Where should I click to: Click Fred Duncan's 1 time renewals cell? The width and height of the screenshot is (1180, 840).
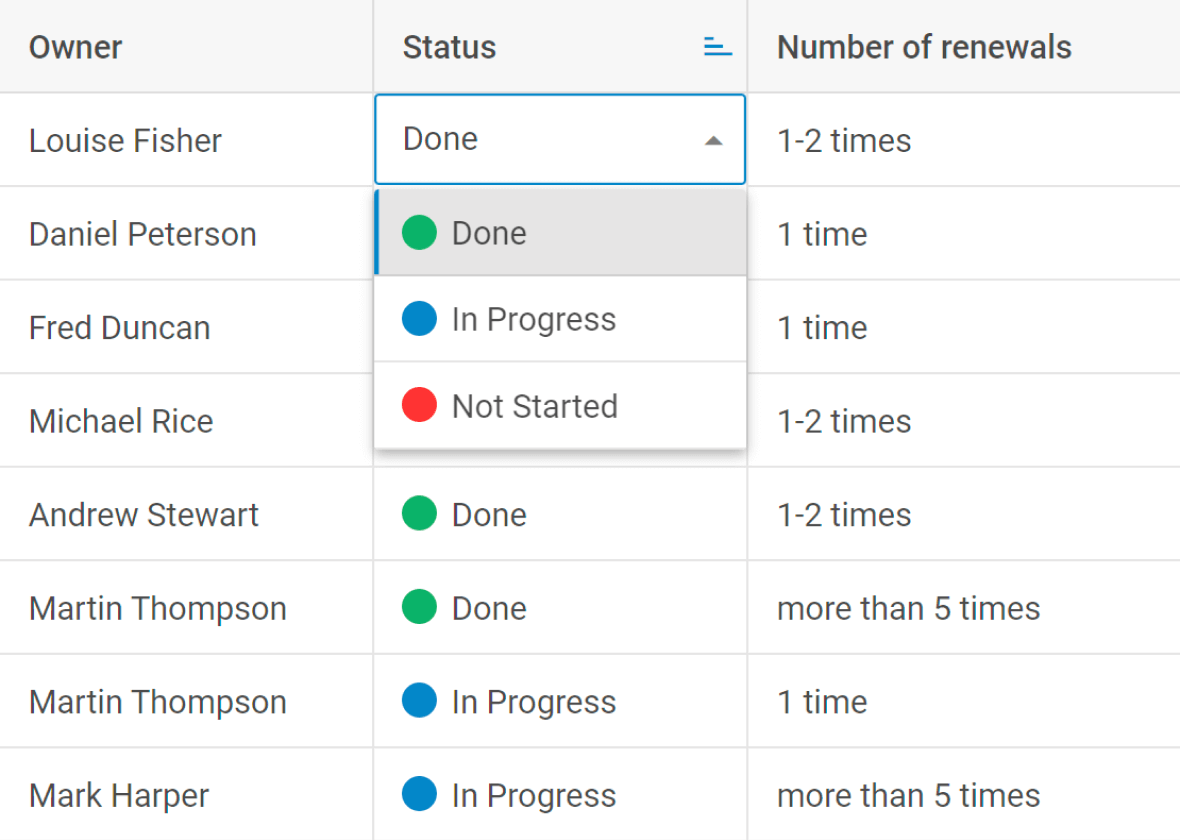pyautogui.click(x=964, y=327)
